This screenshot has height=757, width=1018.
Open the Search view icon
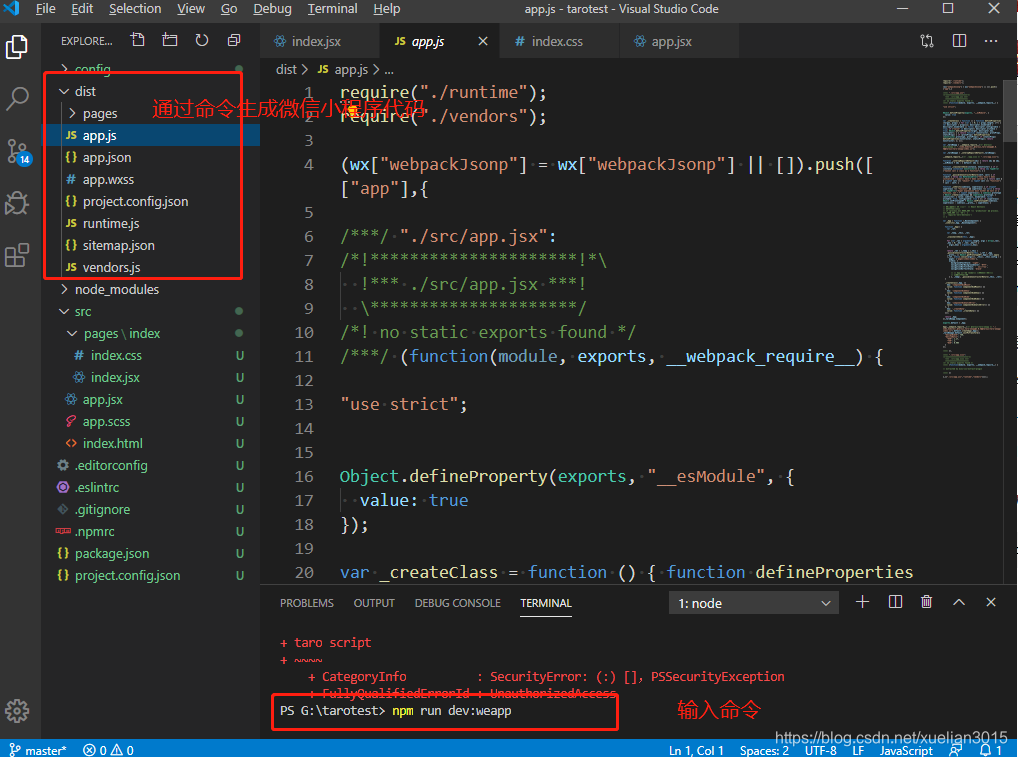click(17, 99)
